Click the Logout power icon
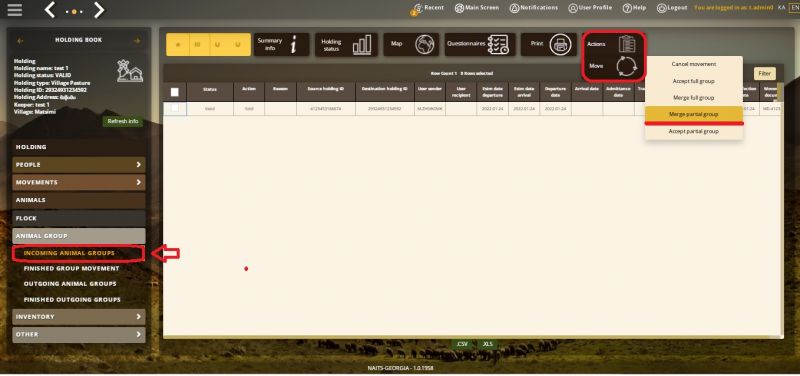This screenshot has width=800, height=376. coord(662,8)
